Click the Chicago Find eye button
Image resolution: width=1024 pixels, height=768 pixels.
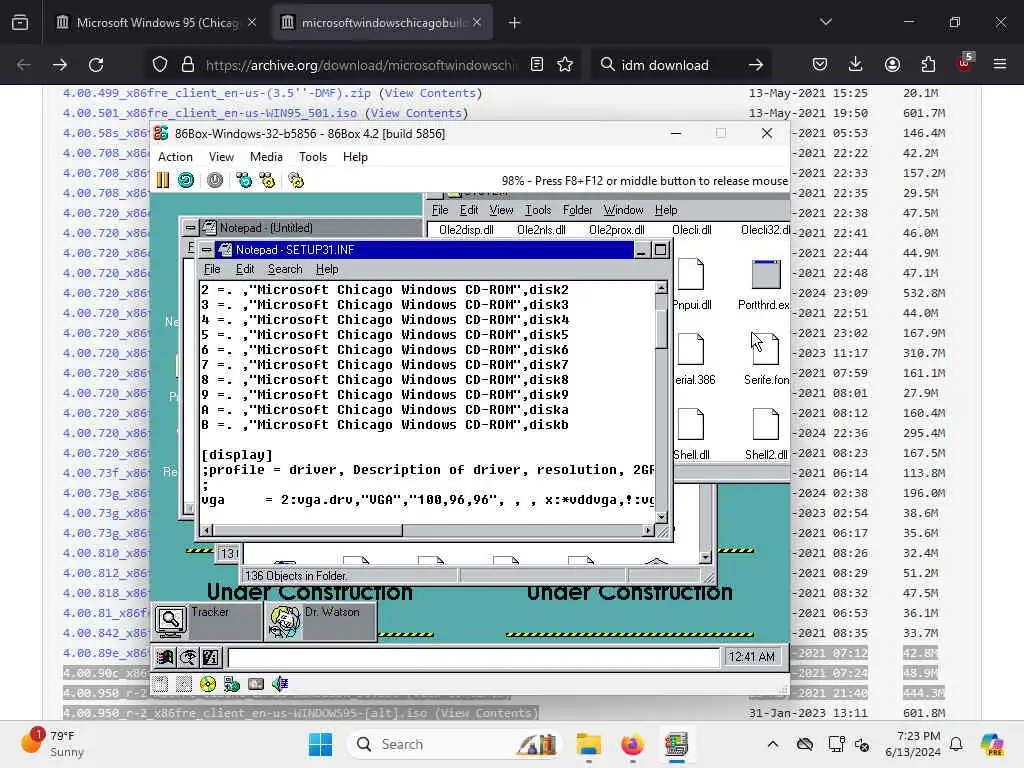(187, 658)
